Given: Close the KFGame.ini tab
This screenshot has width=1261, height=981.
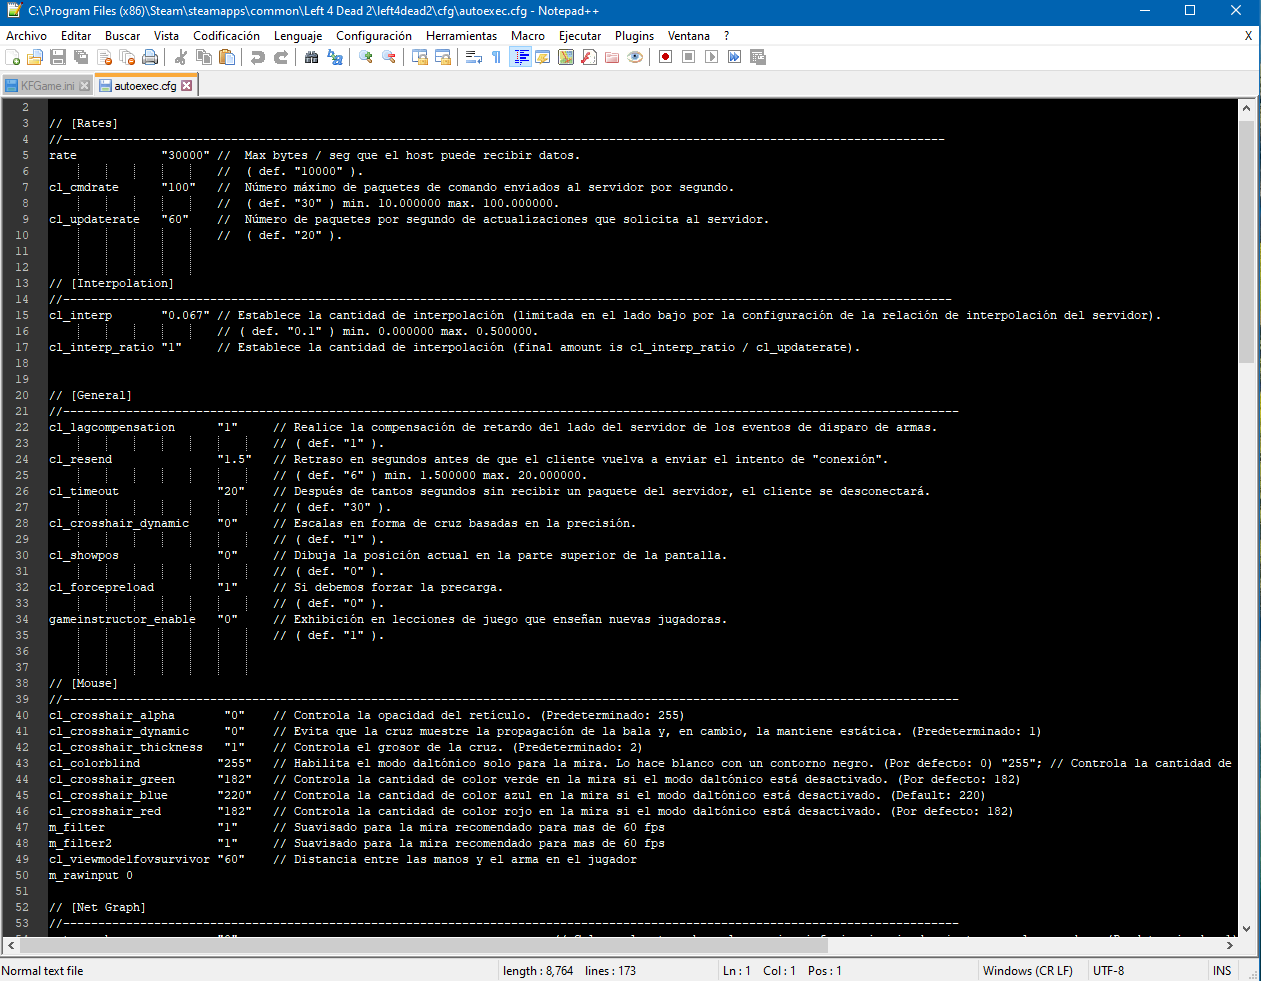Looking at the screenshot, I should pos(85,86).
